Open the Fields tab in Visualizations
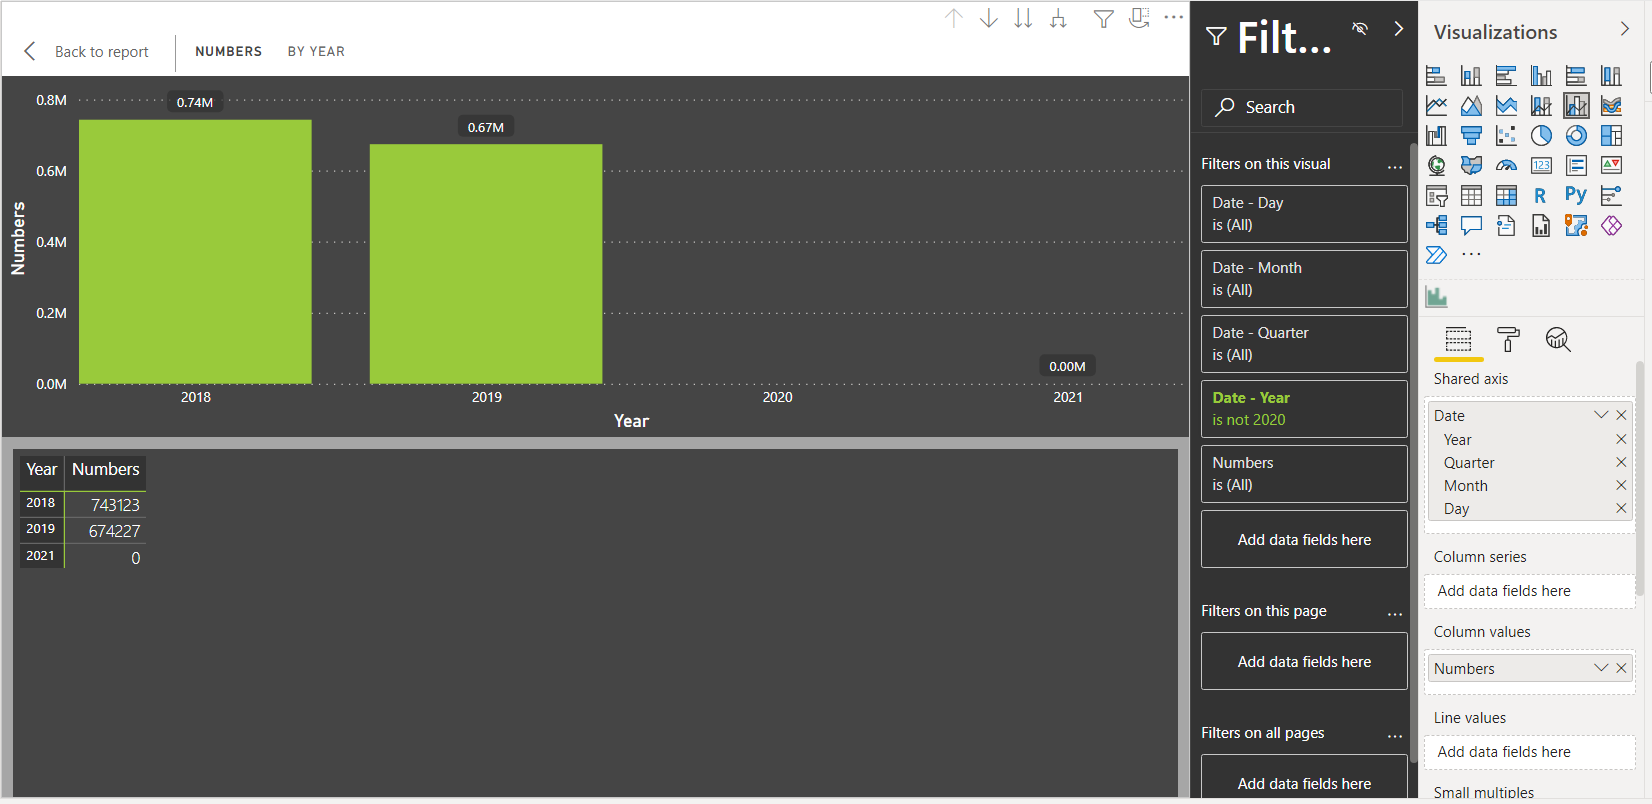The width and height of the screenshot is (1652, 804). click(x=1459, y=340)
